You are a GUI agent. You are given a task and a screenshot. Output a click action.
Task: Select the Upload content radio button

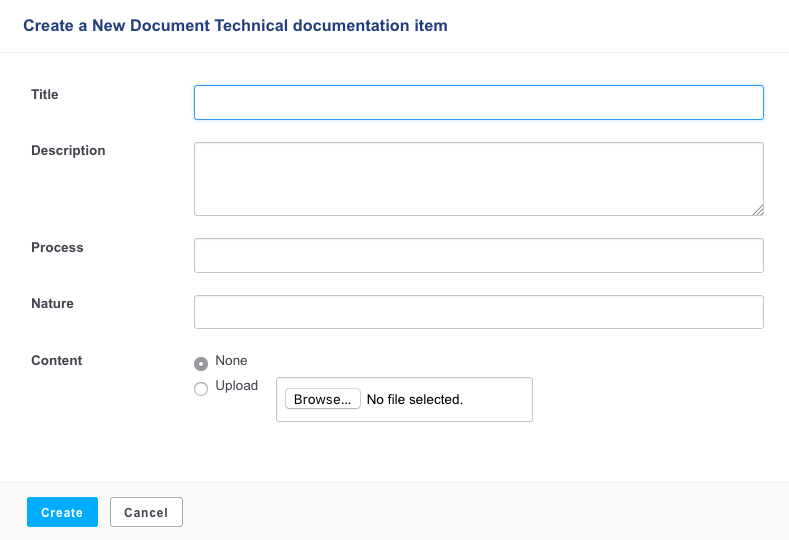[201, 389]
